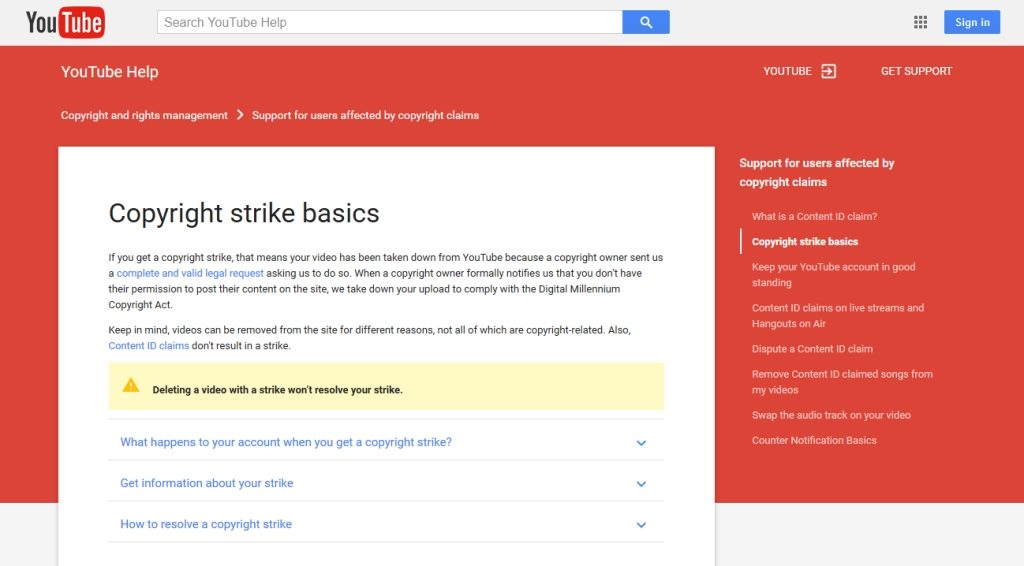The image size is (1024, 566).
Task: Open the Google apps grid
Action: [921, 22]
